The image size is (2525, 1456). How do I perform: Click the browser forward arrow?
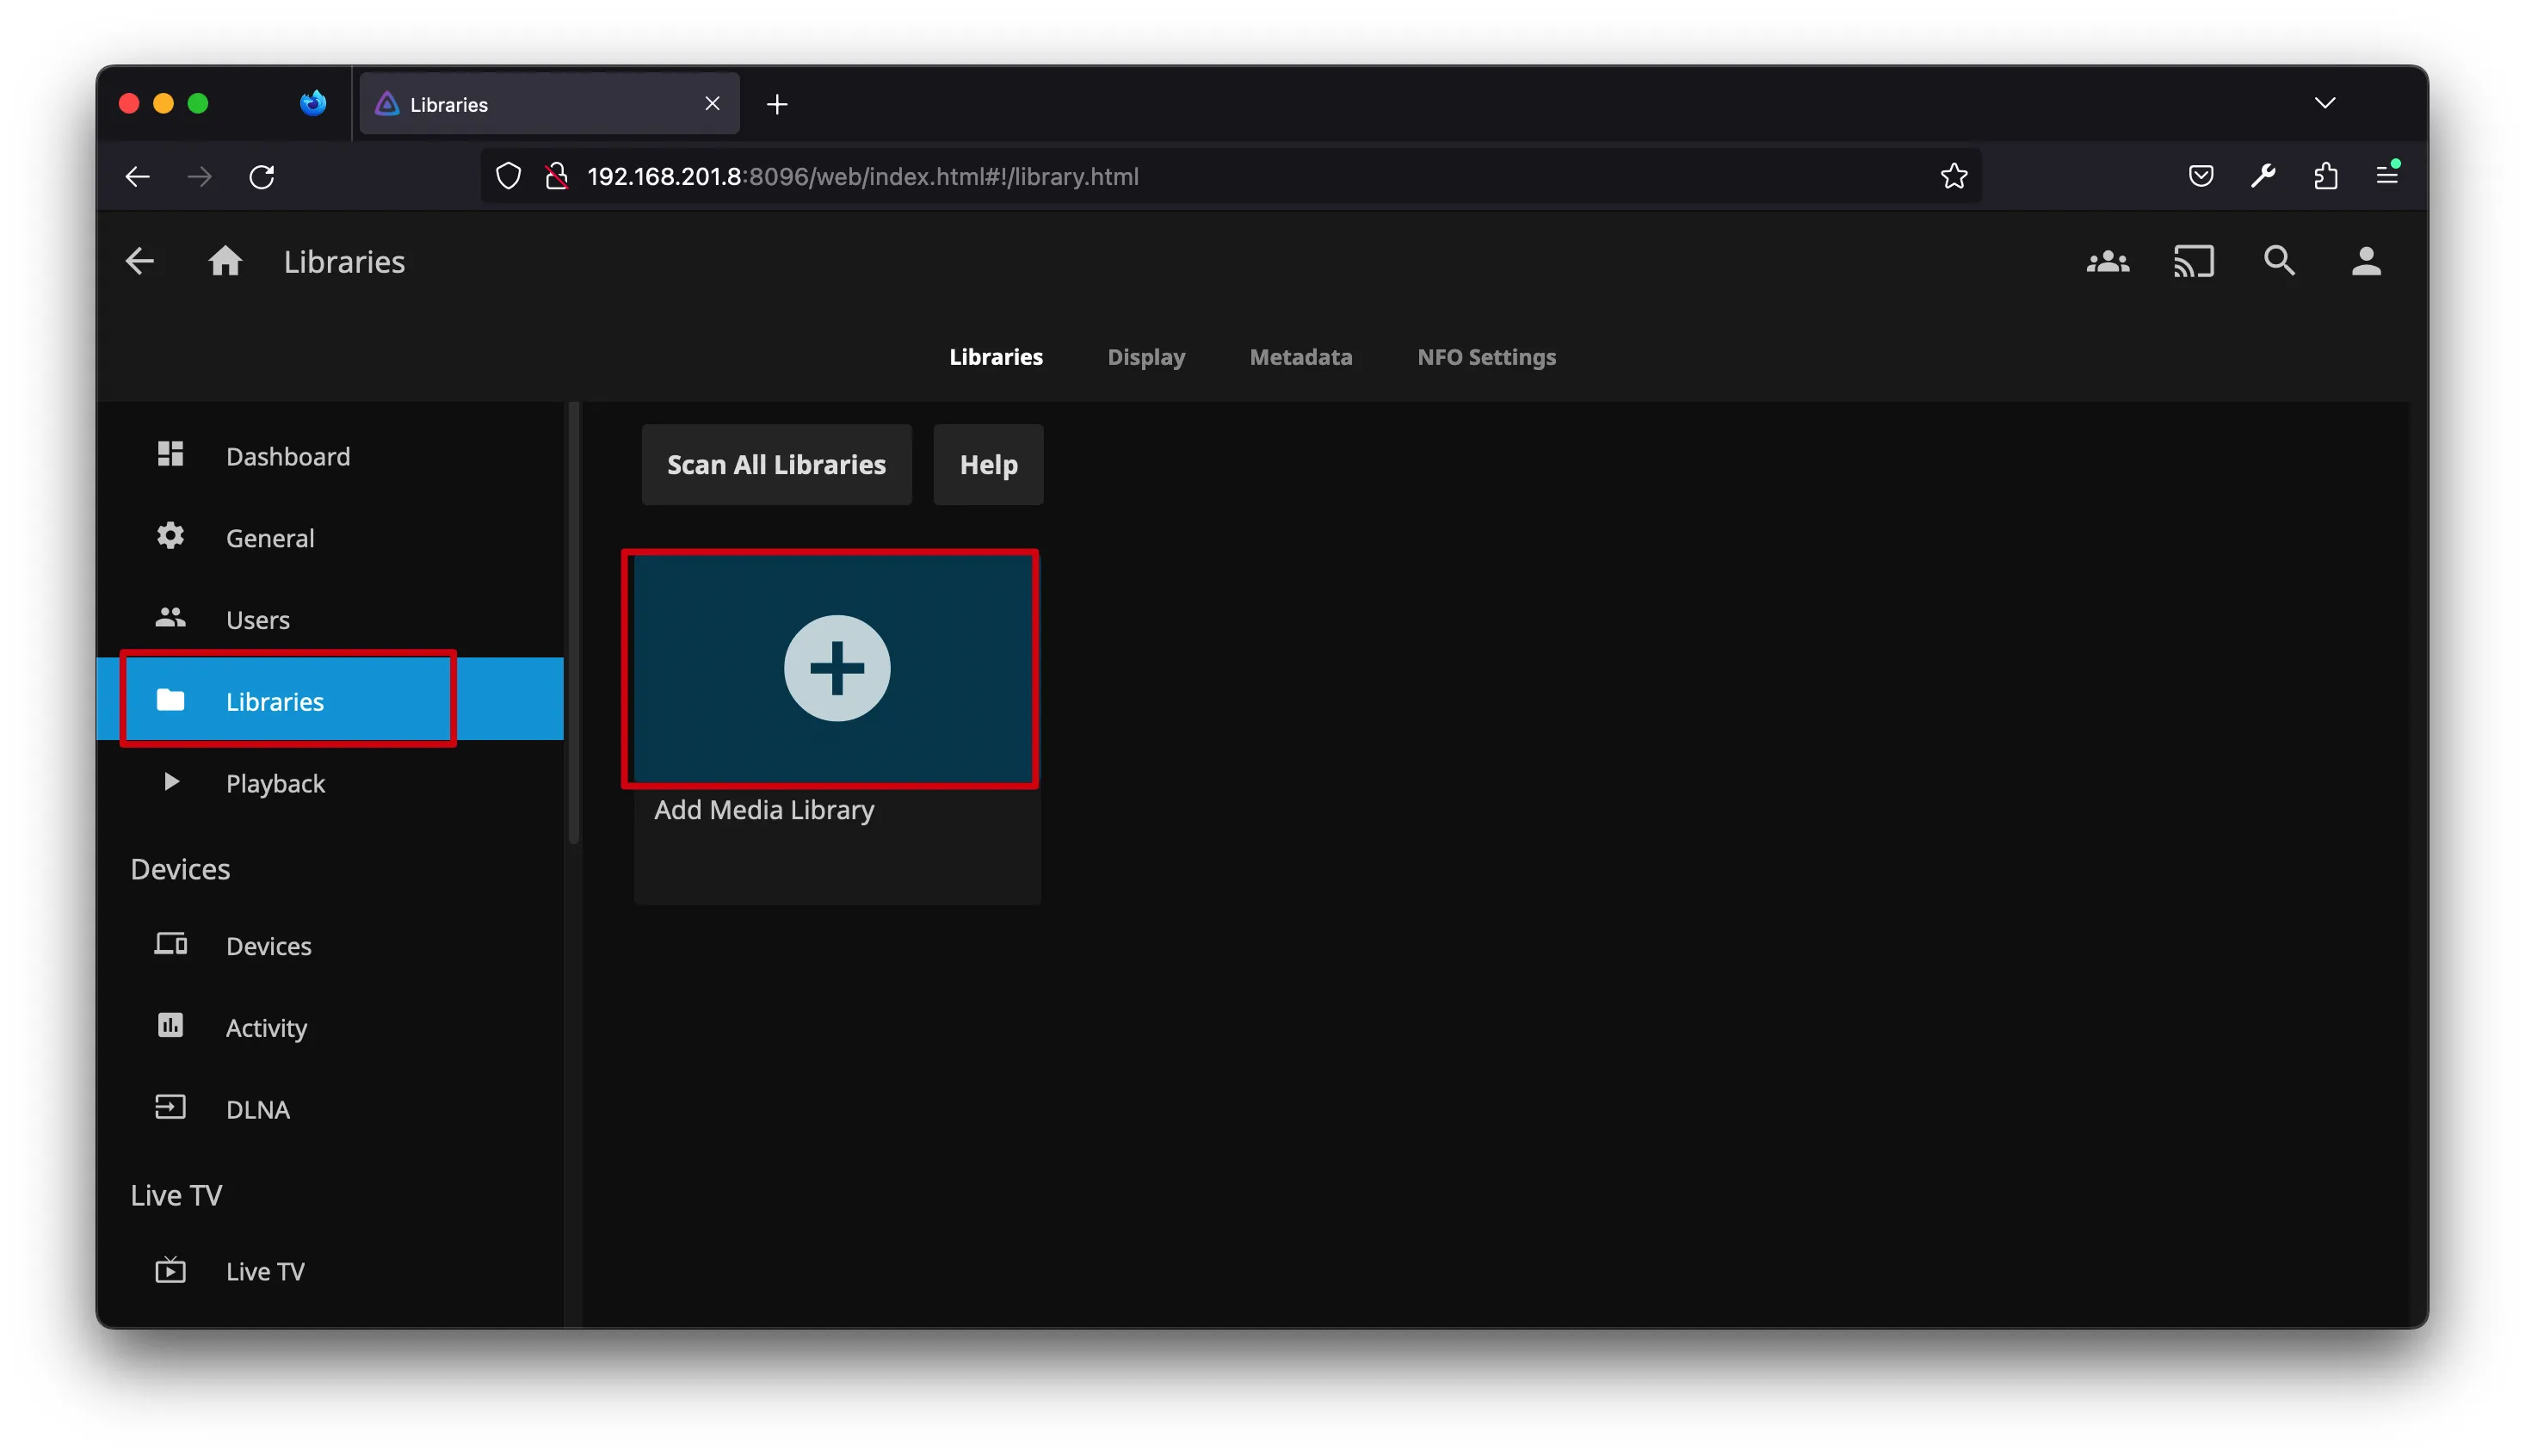pos(200,177)
